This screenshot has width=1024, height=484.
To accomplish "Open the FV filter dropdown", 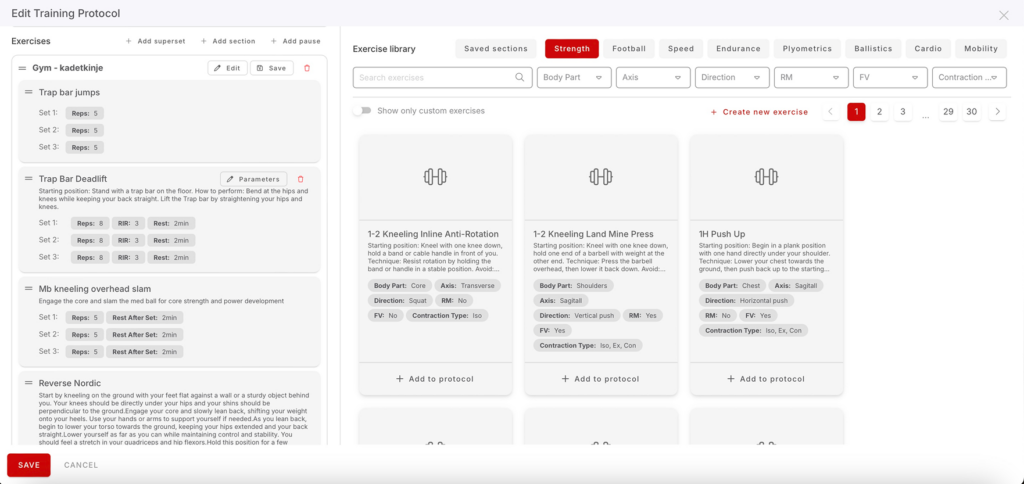I will 890,77.
